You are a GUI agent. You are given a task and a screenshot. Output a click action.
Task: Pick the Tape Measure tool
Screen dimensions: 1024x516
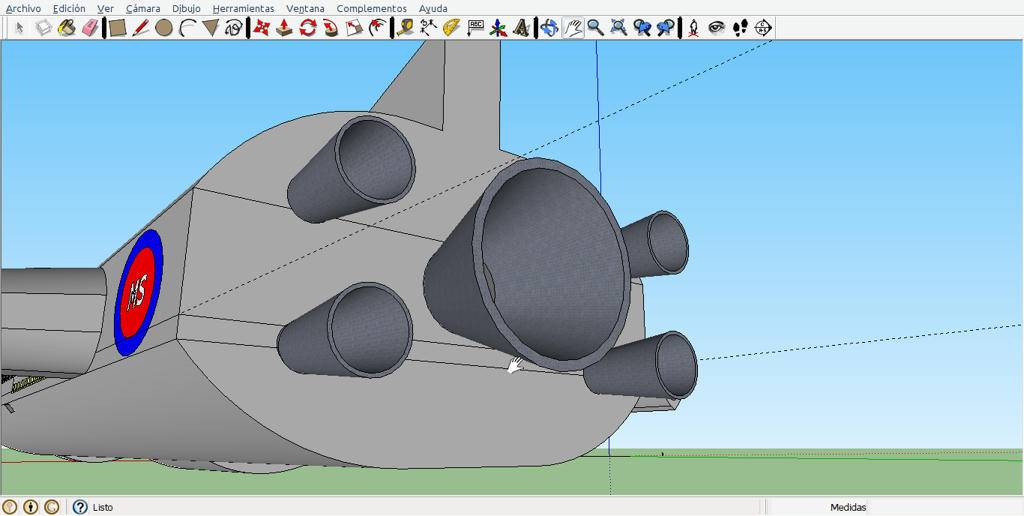pyautogui.click(x=405, y=27)
